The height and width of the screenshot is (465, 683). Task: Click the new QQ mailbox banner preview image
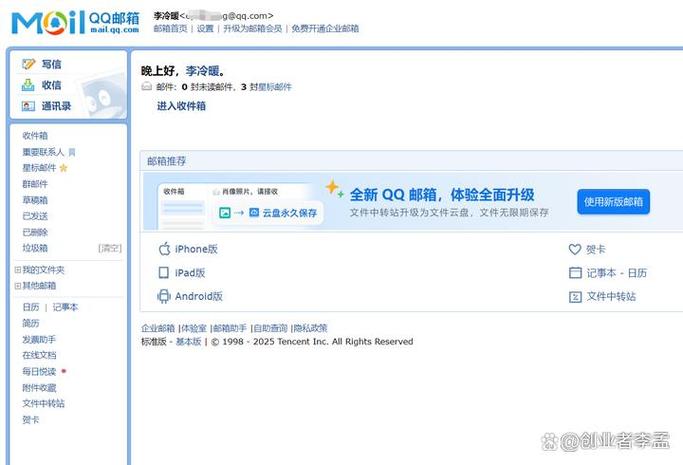click(240, 205)
